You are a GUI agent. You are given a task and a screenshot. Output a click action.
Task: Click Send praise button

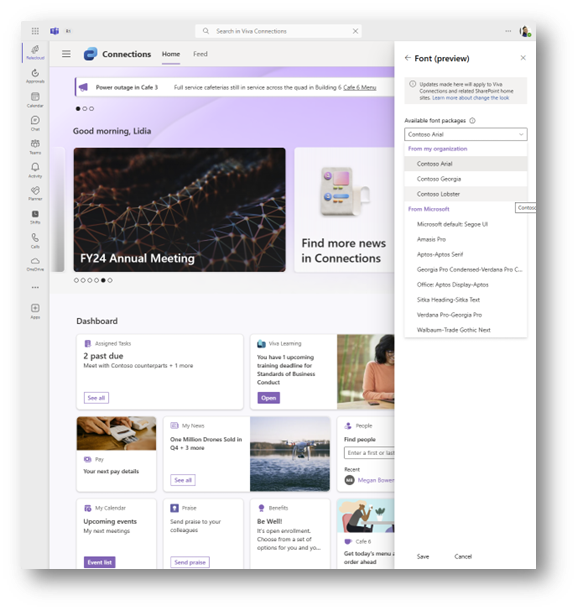190,562
